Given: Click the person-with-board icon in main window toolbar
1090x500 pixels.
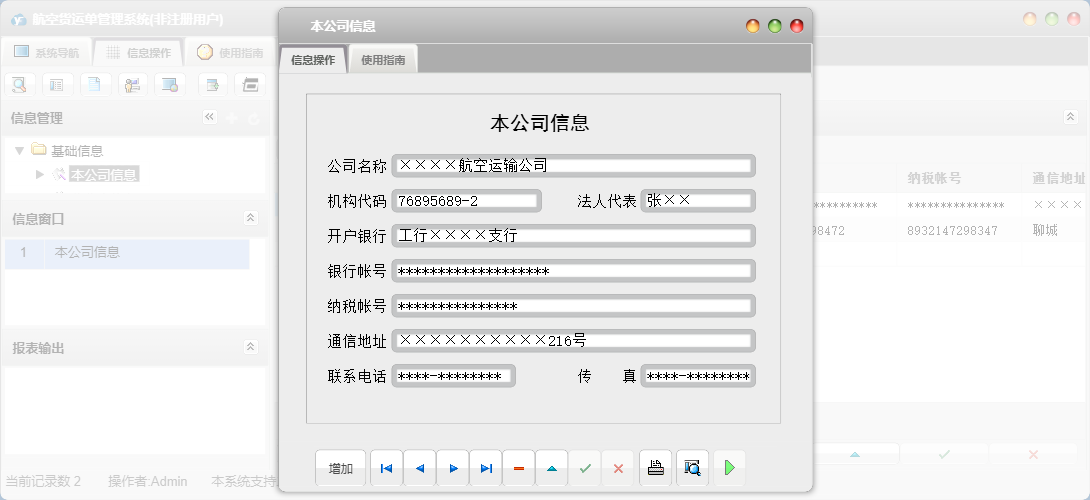Looking at the screenshot, I should click(133, 85).
